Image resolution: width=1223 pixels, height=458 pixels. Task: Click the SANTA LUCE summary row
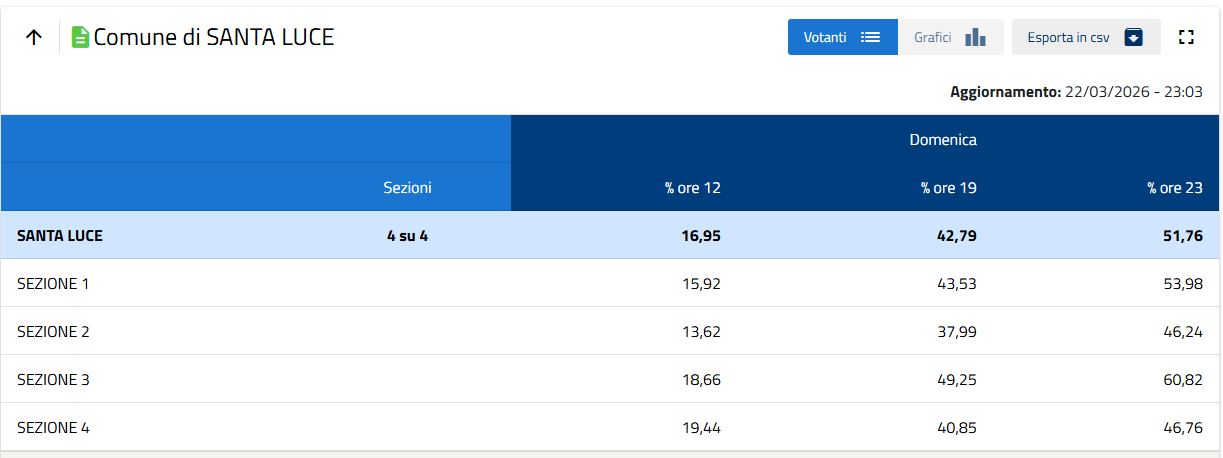[60, 236]
